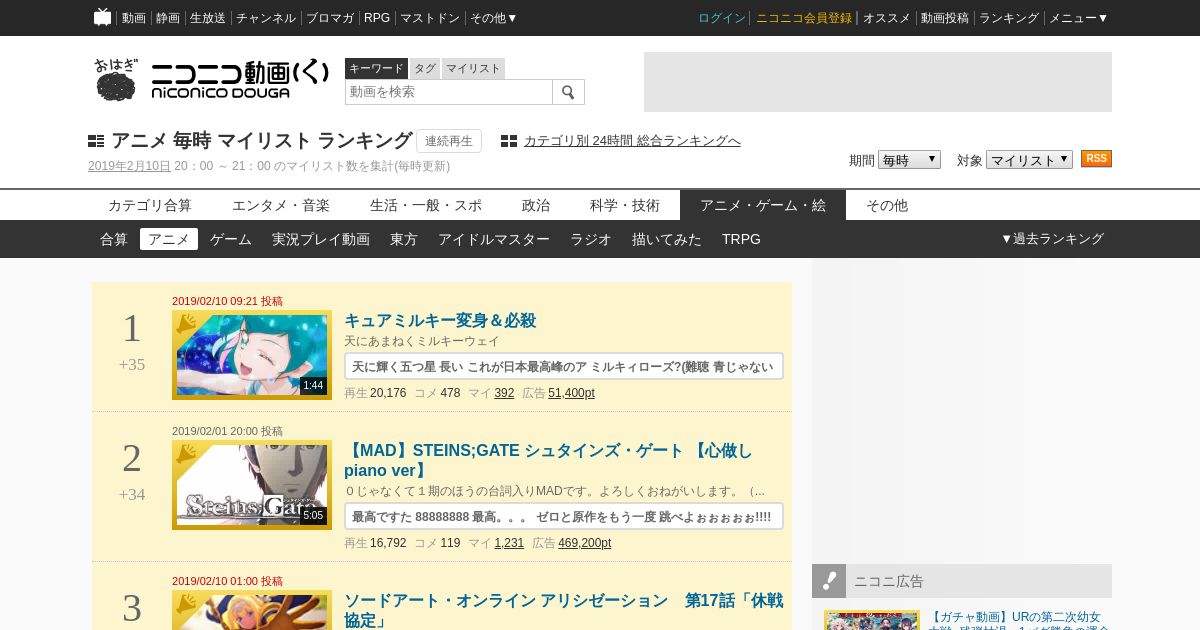
Task: Click the orange RSS feed icon
Action: point(1096,159)
